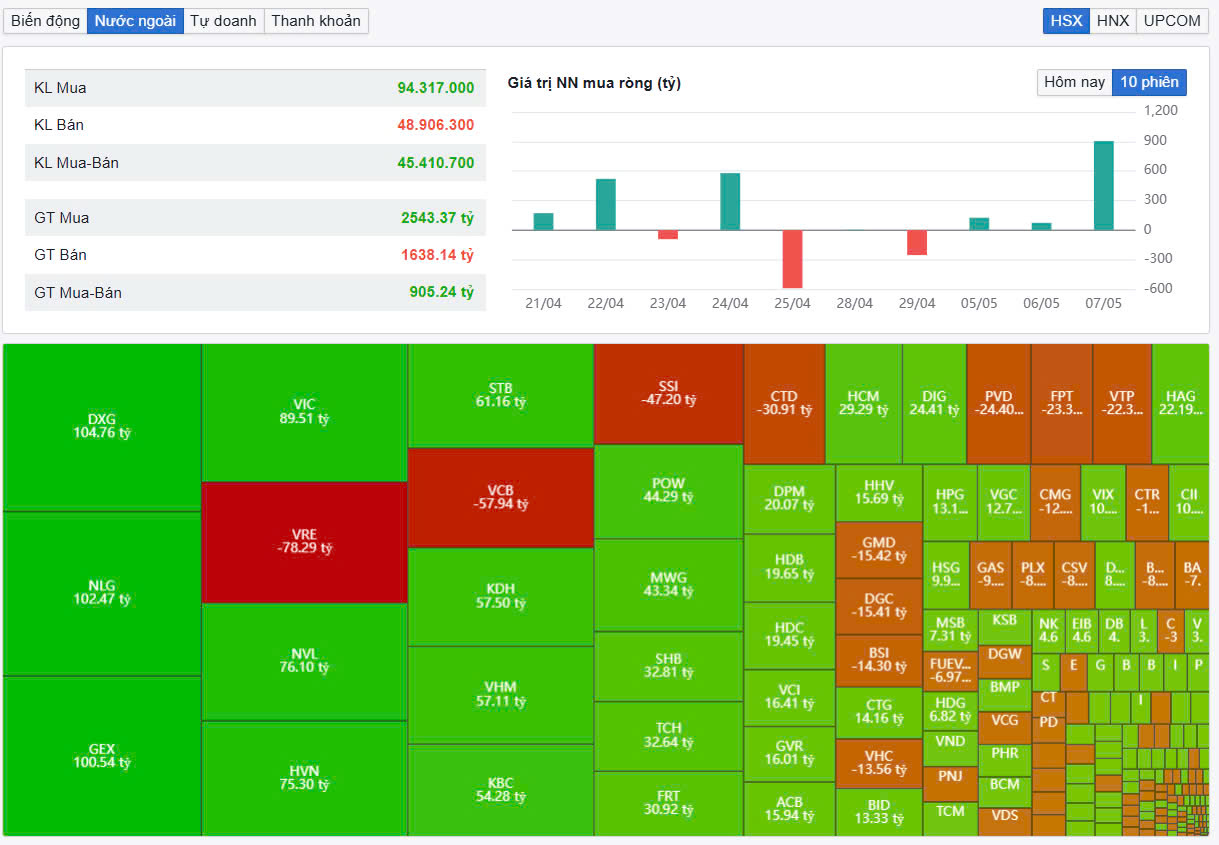Image resolution: width=1219 pixels, height=845 pixels.
Task: Open the PVD tile
Action: [x=998, y=404]
